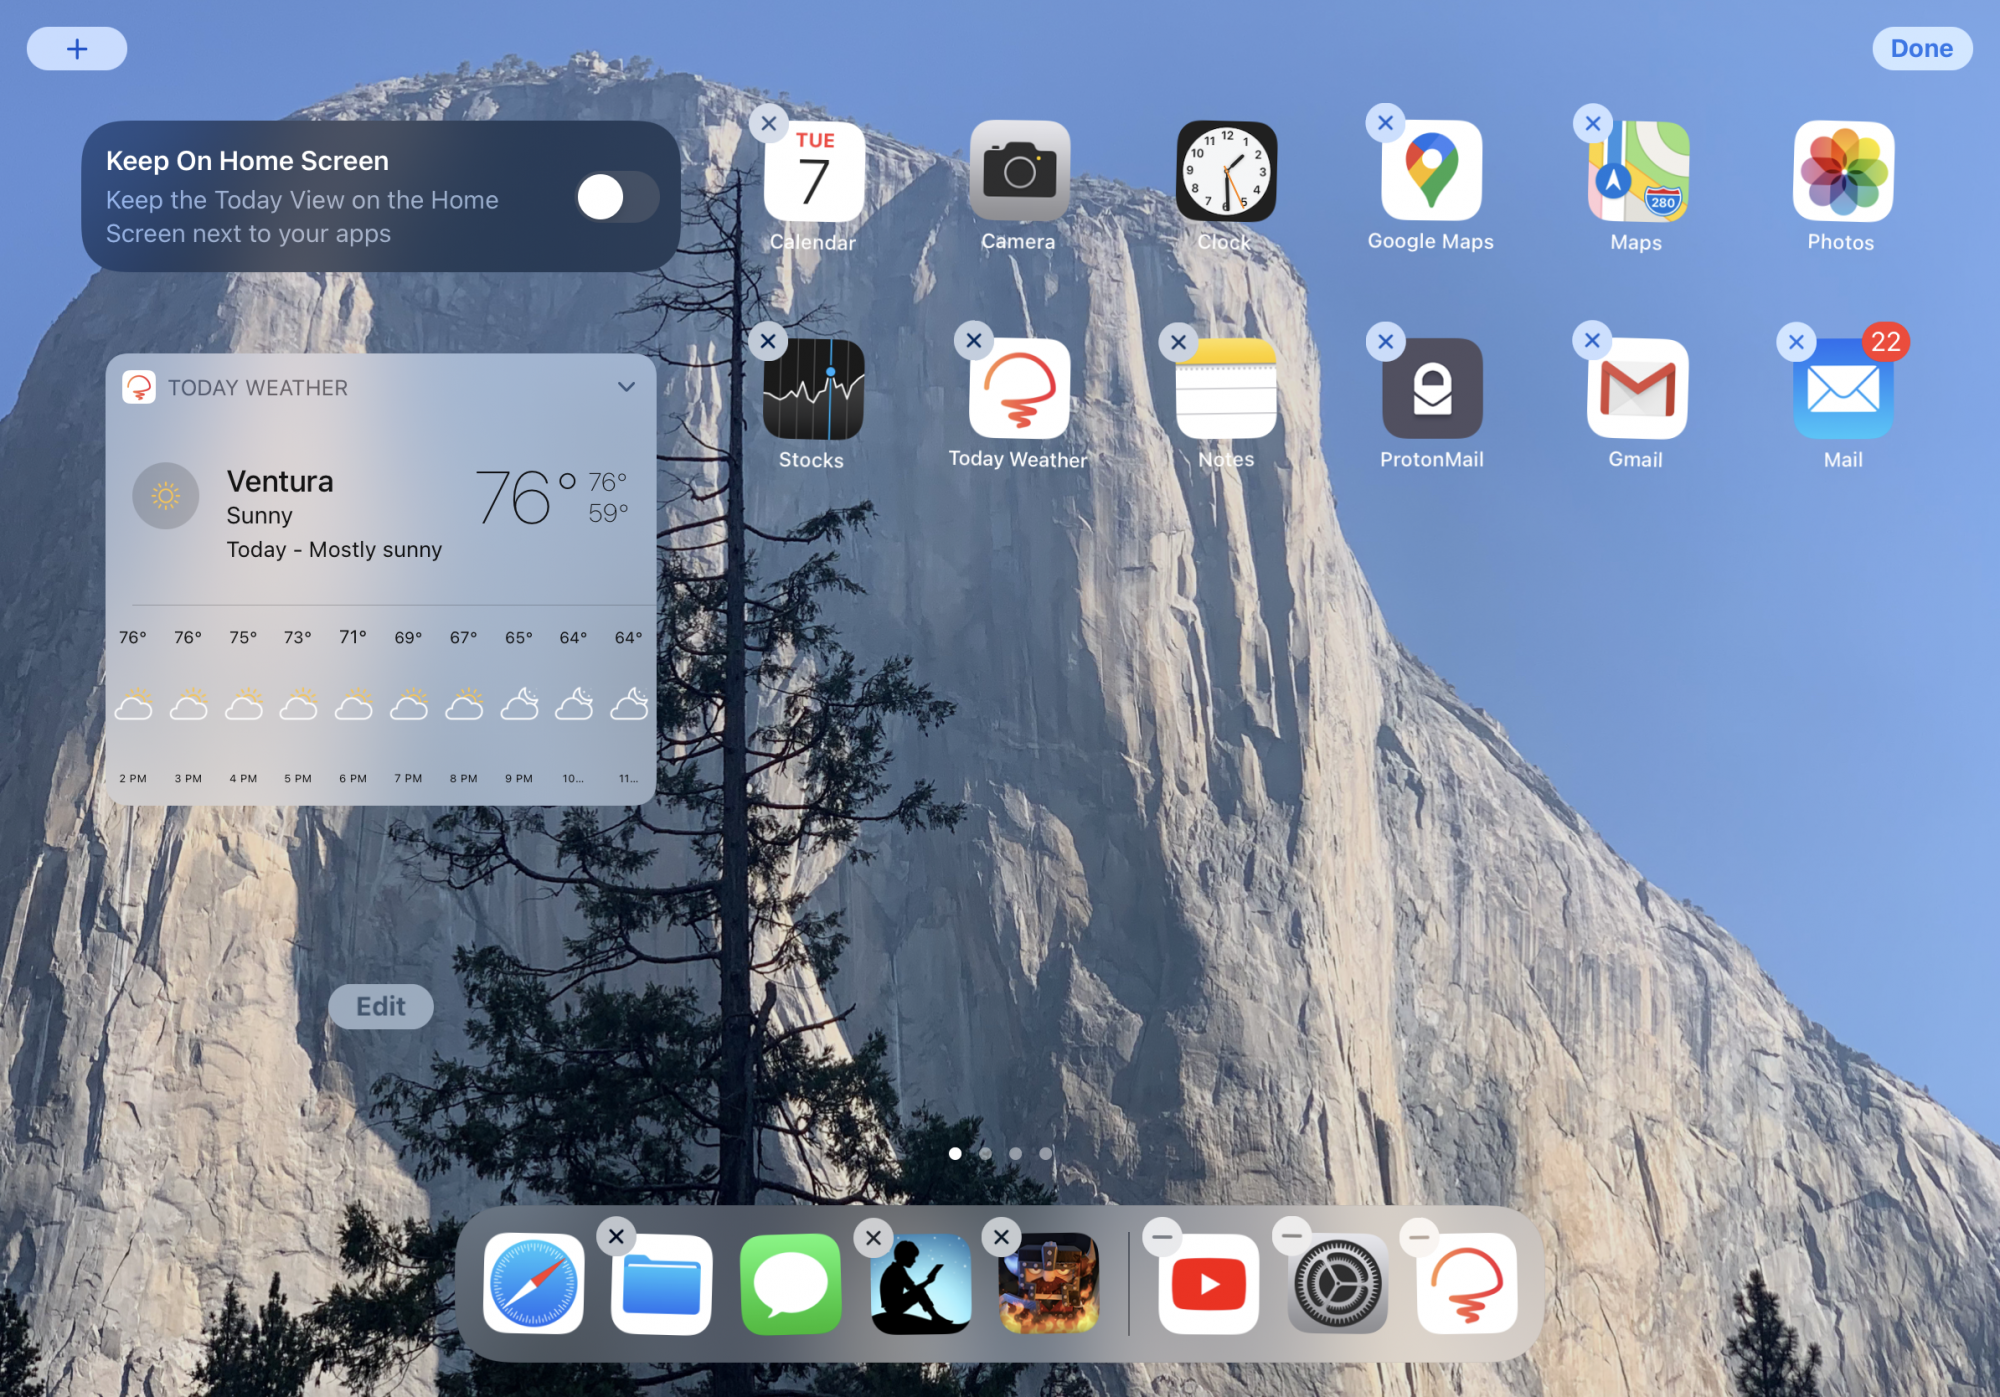The height and width of the screenshot is (1397, 2000).
Task: Add a widget with plus button
Action: click(77, 48)
